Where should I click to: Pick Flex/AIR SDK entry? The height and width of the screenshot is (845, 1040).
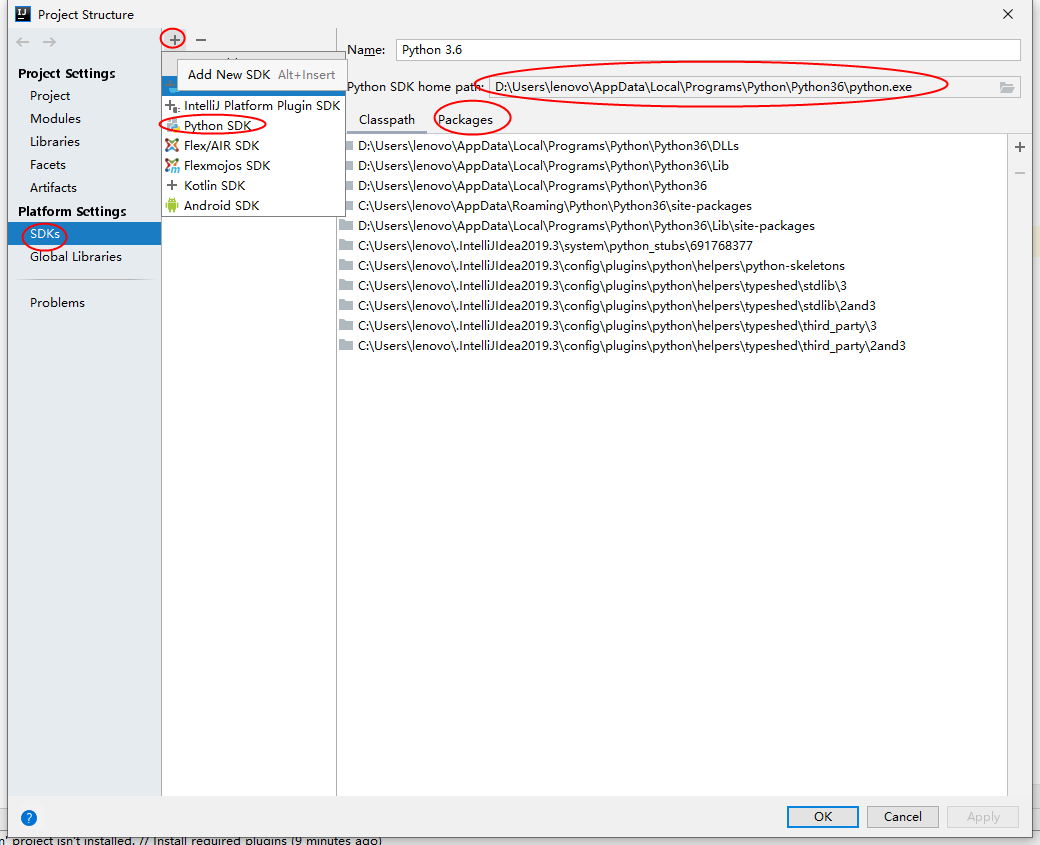pyautogui.click(x=221, y=145)
